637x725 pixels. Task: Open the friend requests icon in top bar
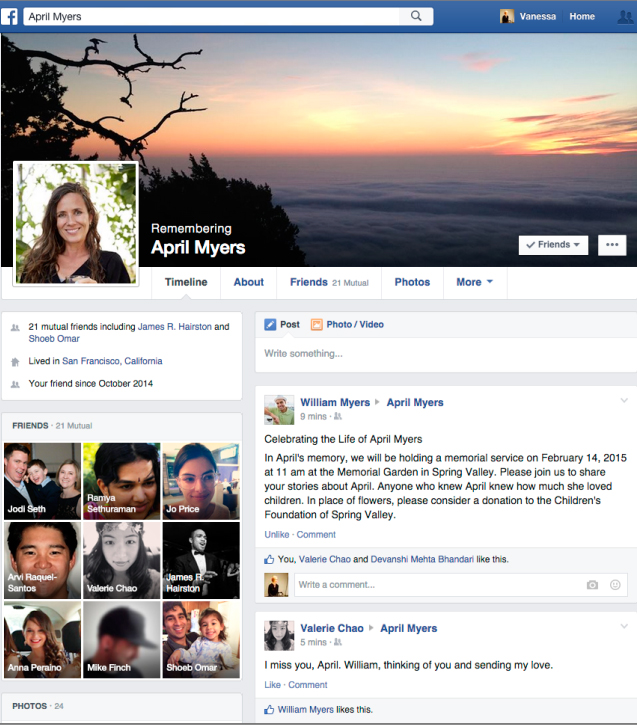626,17
